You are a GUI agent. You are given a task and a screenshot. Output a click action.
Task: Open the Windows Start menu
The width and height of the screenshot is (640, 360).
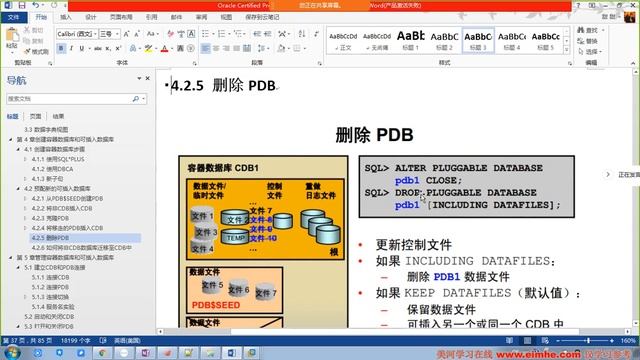(x=12, y=353)
